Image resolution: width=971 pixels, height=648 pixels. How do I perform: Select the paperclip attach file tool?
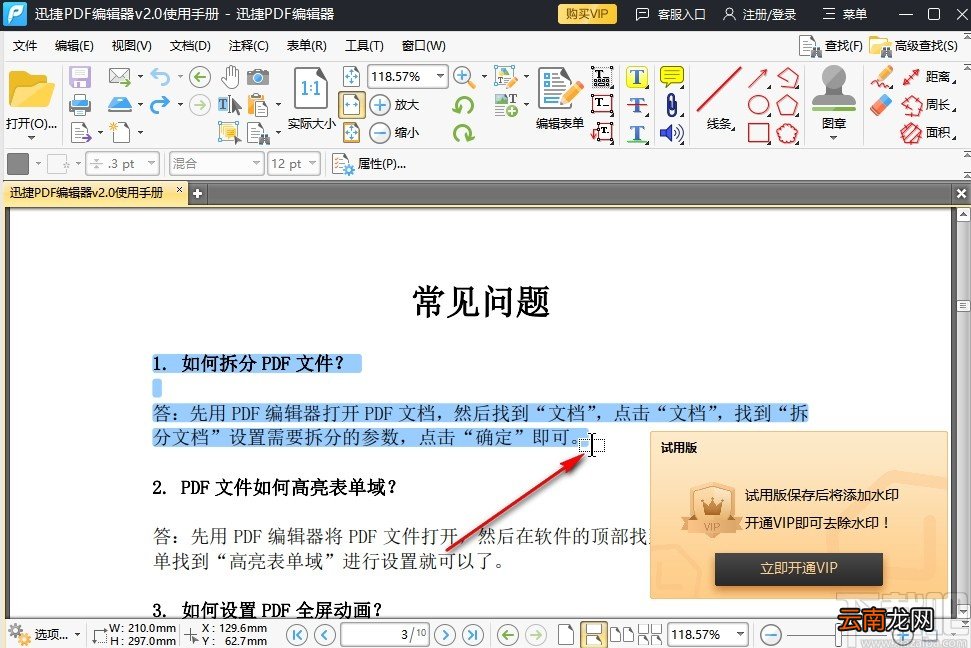point(671,105)
